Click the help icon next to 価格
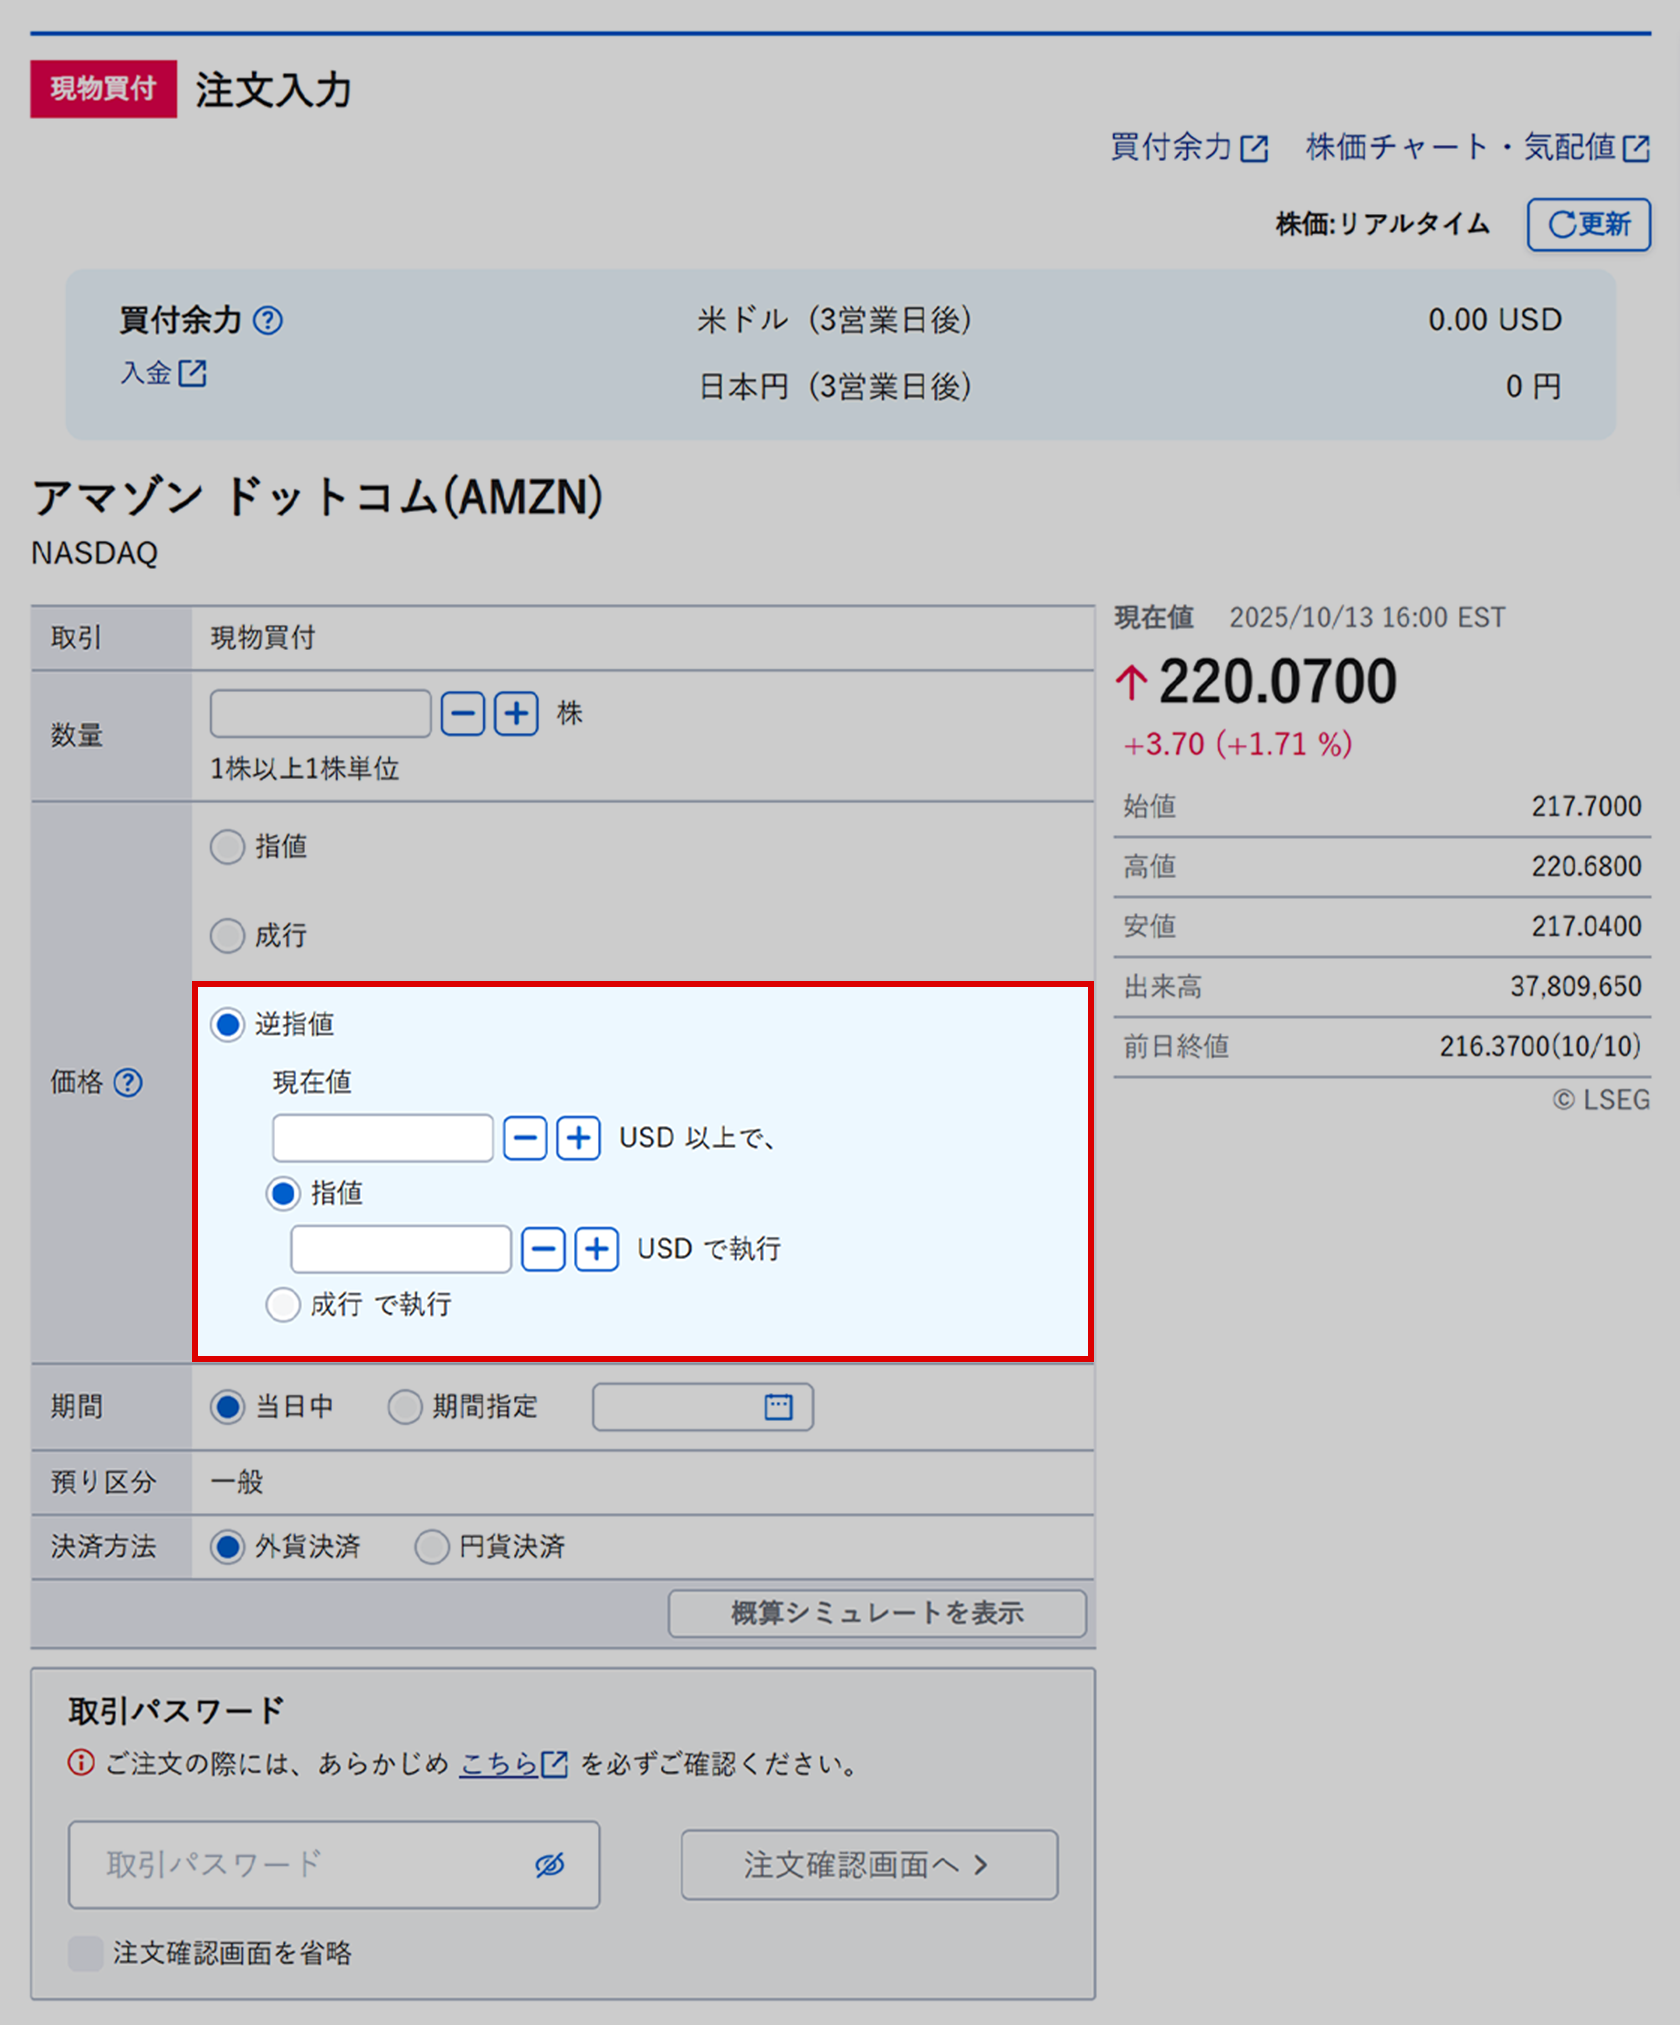 click(130, 1083)
